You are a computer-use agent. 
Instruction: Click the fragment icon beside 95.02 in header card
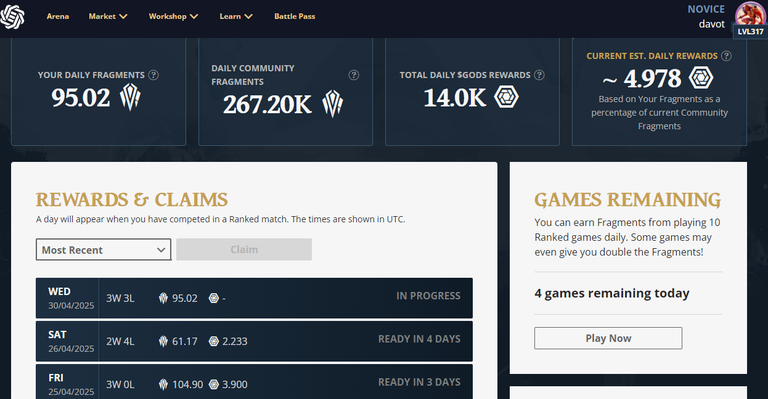click(130, 96)
